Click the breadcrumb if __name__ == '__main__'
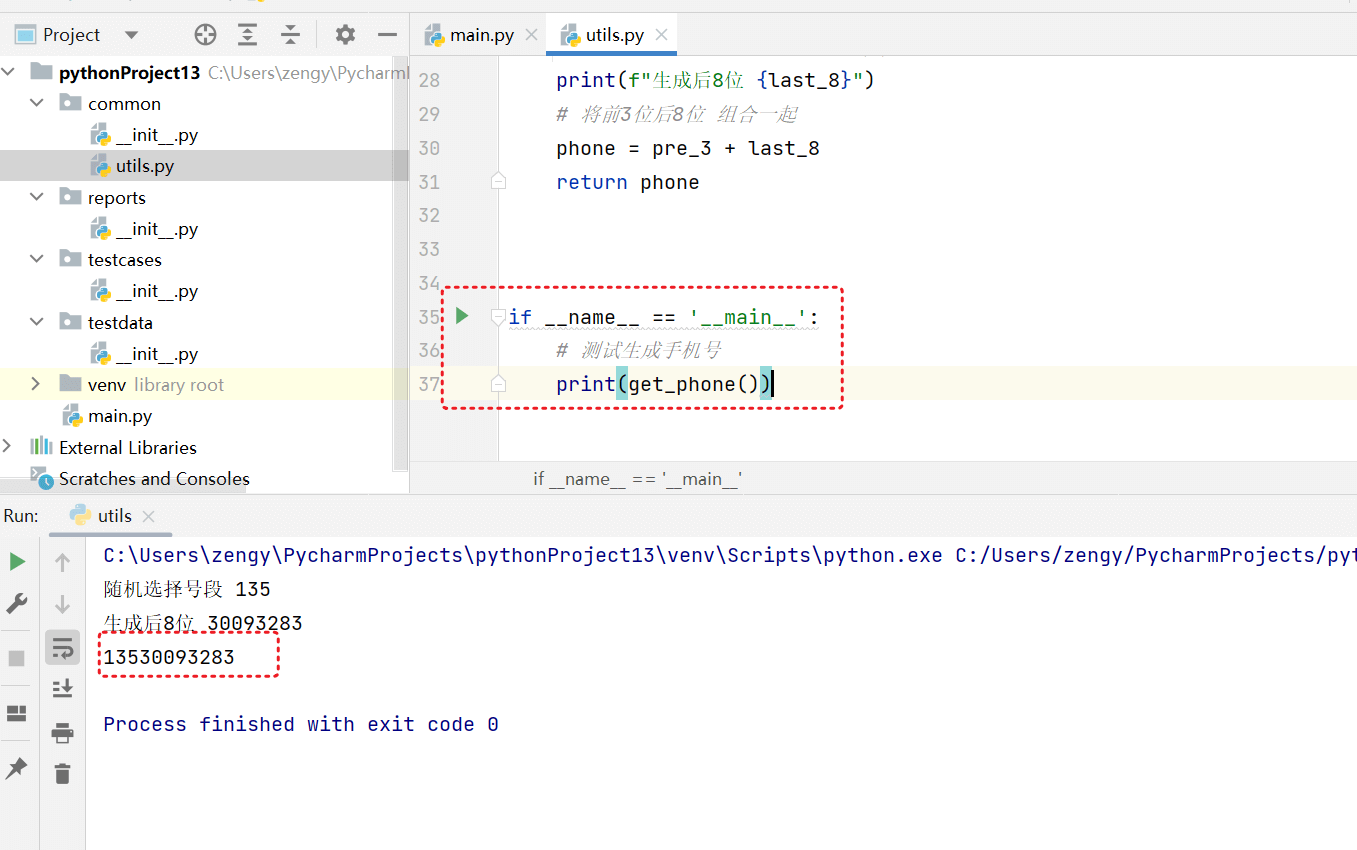This screenshot has height=850, width=1357. coord(638,479)
